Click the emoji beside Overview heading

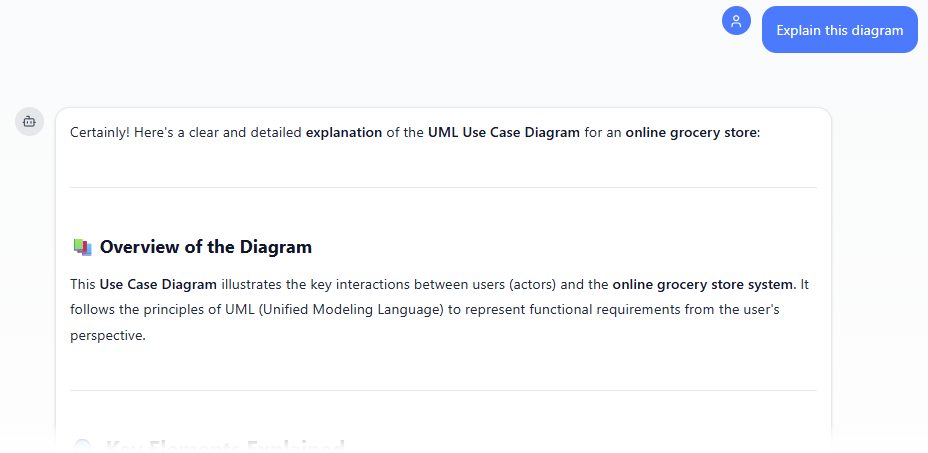83,247
